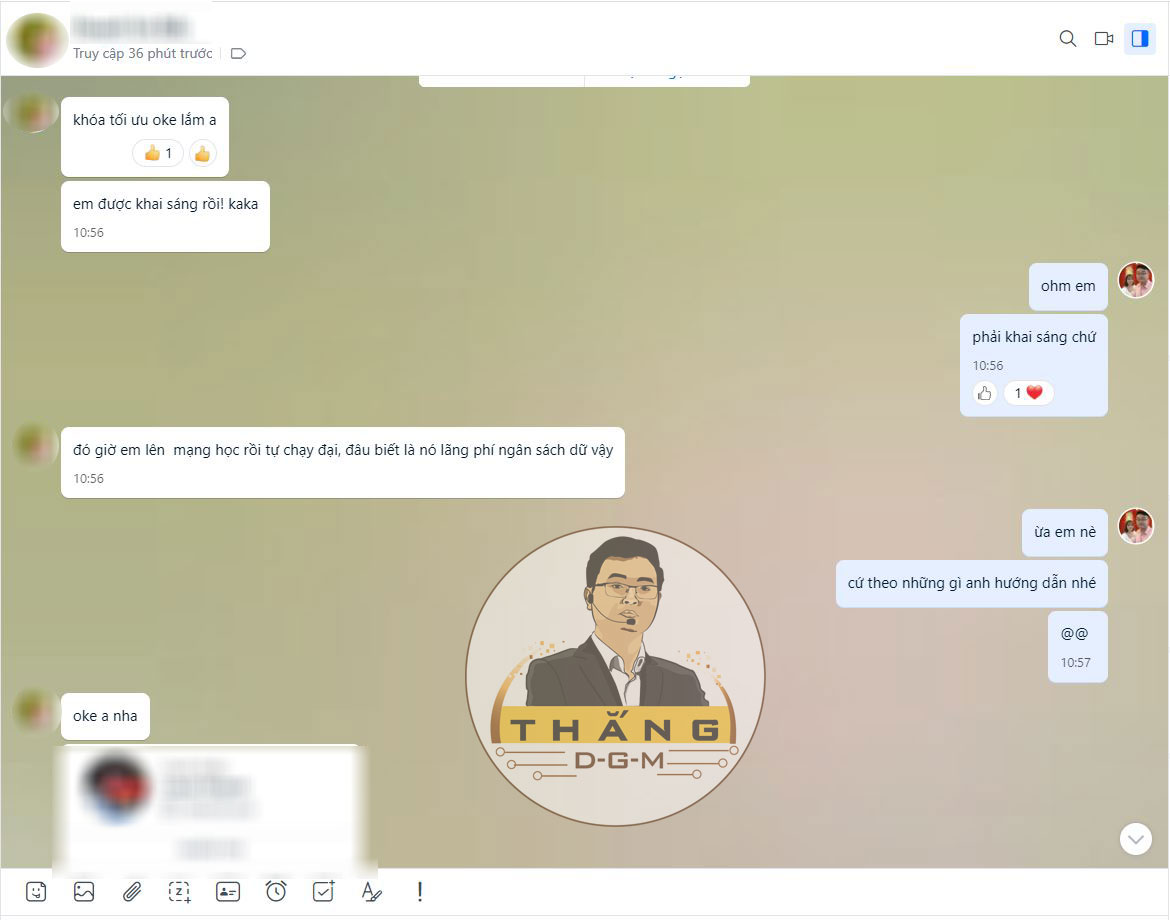Click the thumbs-up count on "khóa tối ưu oke lắm a"
This screenshot has width=1170, height=920.
(x=157, y=154)
